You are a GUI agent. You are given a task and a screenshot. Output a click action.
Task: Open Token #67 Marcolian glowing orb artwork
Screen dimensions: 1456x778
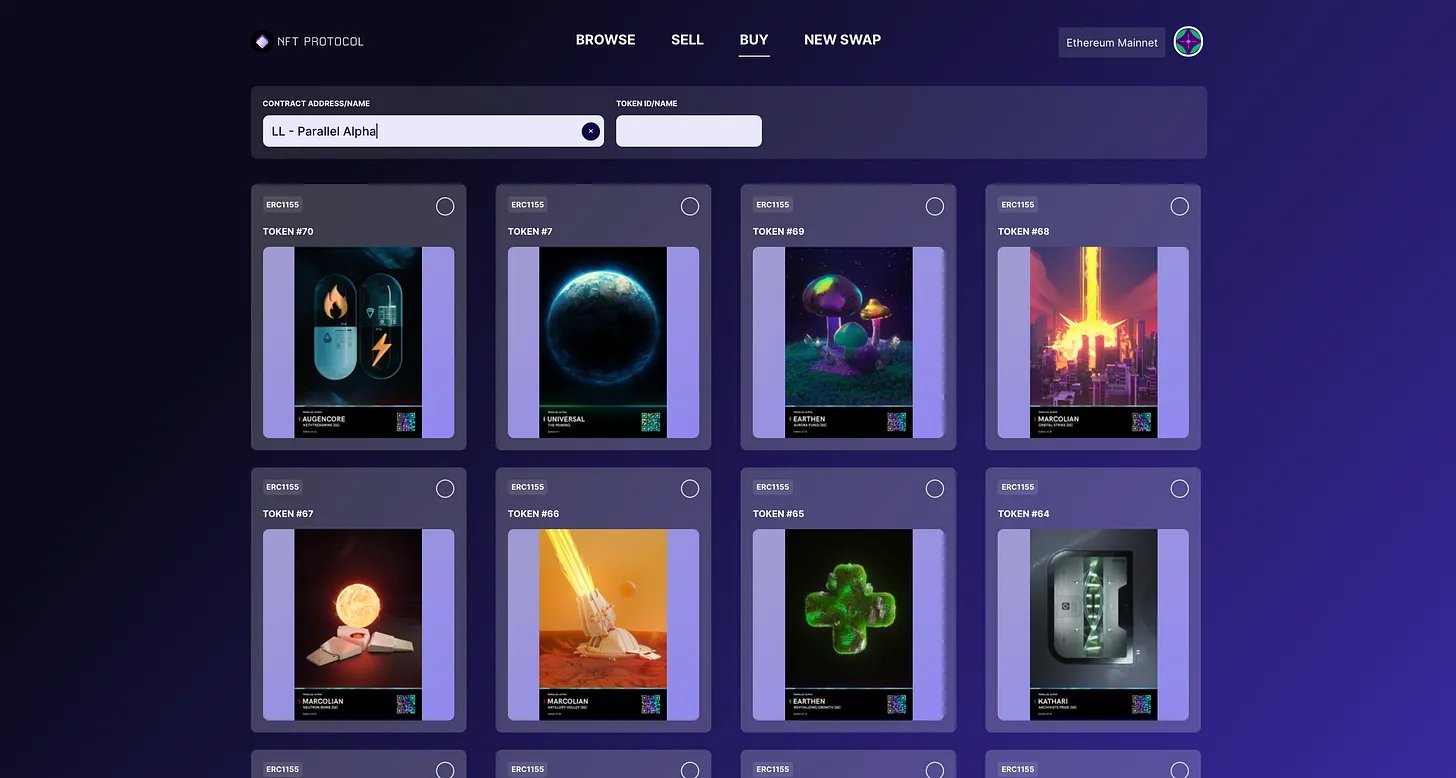point(358,625)
